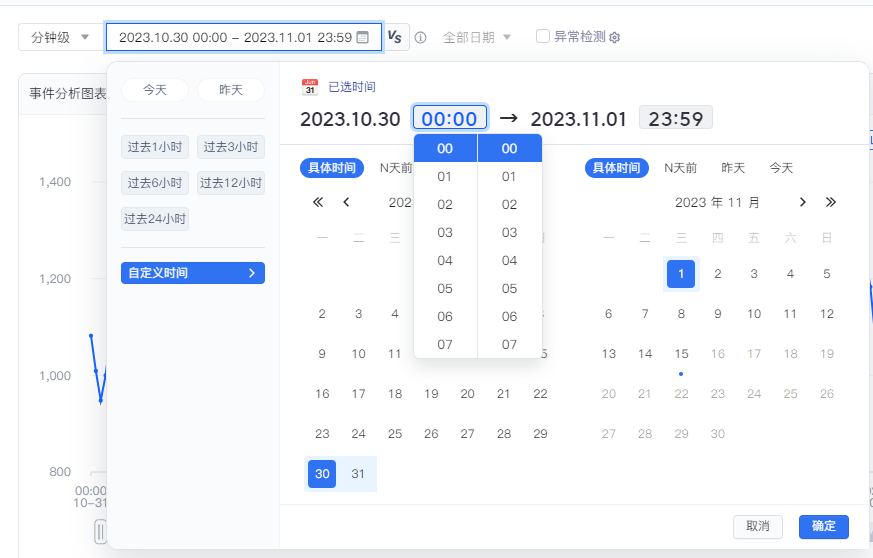The image size is (873, 558).
Task: Enable the 异常检测 checkbox
Action: [x=543, y=36]
